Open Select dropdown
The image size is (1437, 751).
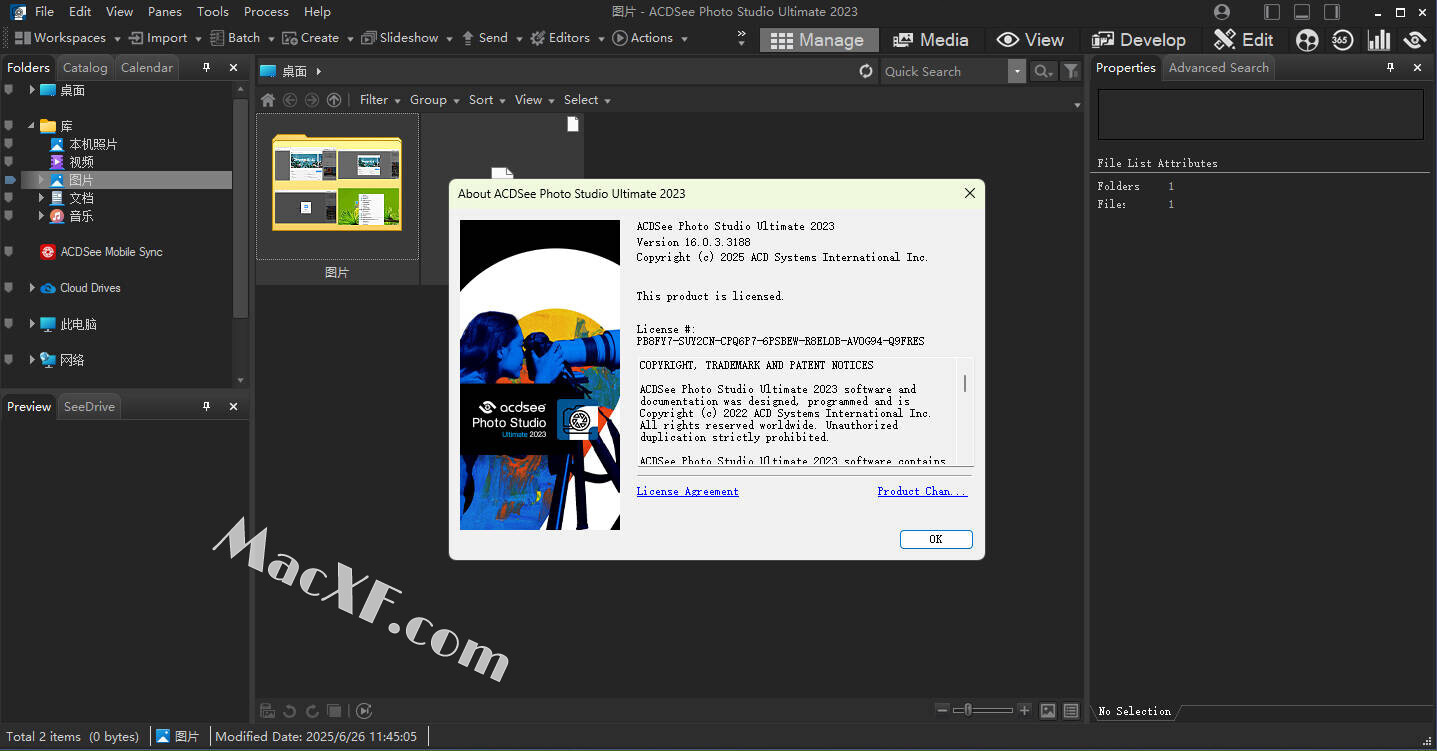[x=587, y=100]
